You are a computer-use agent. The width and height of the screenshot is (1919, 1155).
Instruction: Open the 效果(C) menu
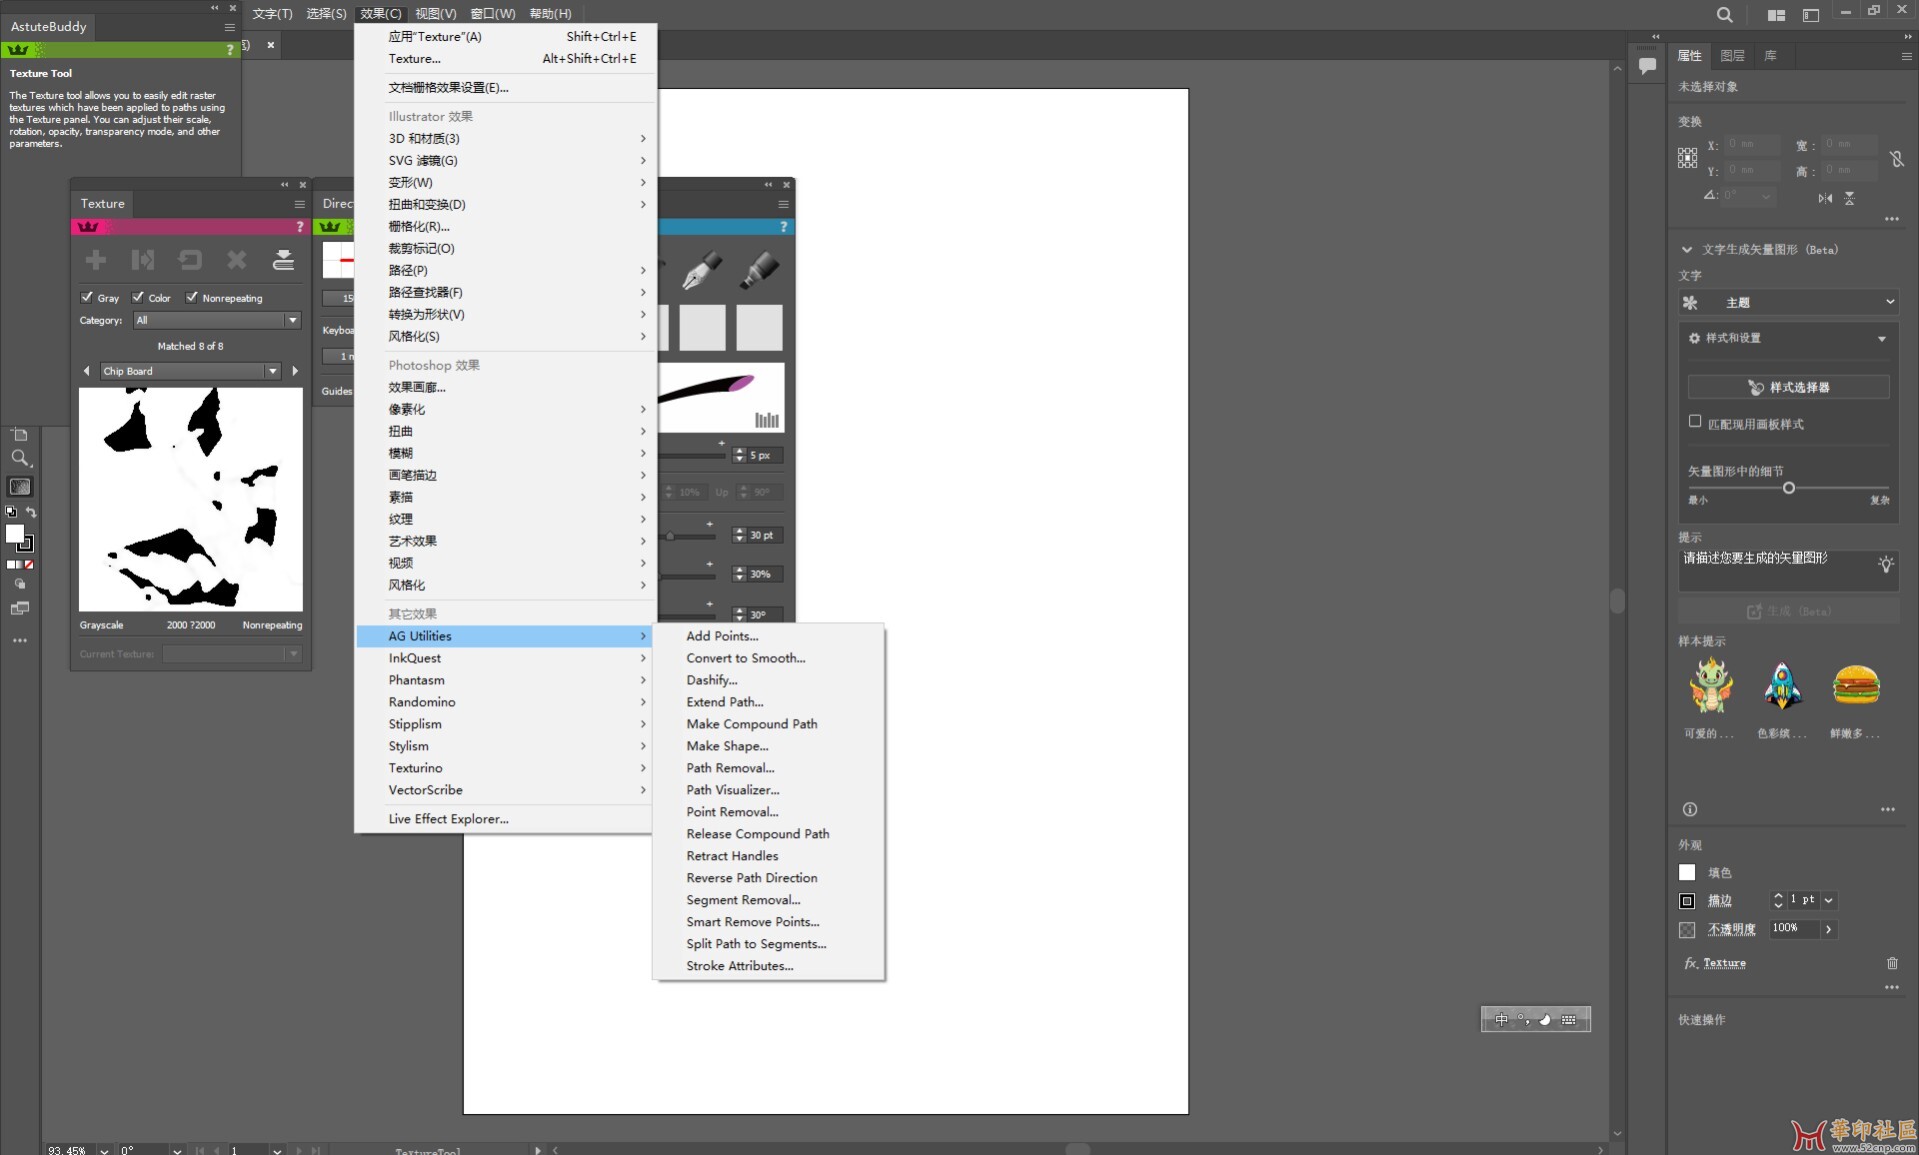(380, 13)
